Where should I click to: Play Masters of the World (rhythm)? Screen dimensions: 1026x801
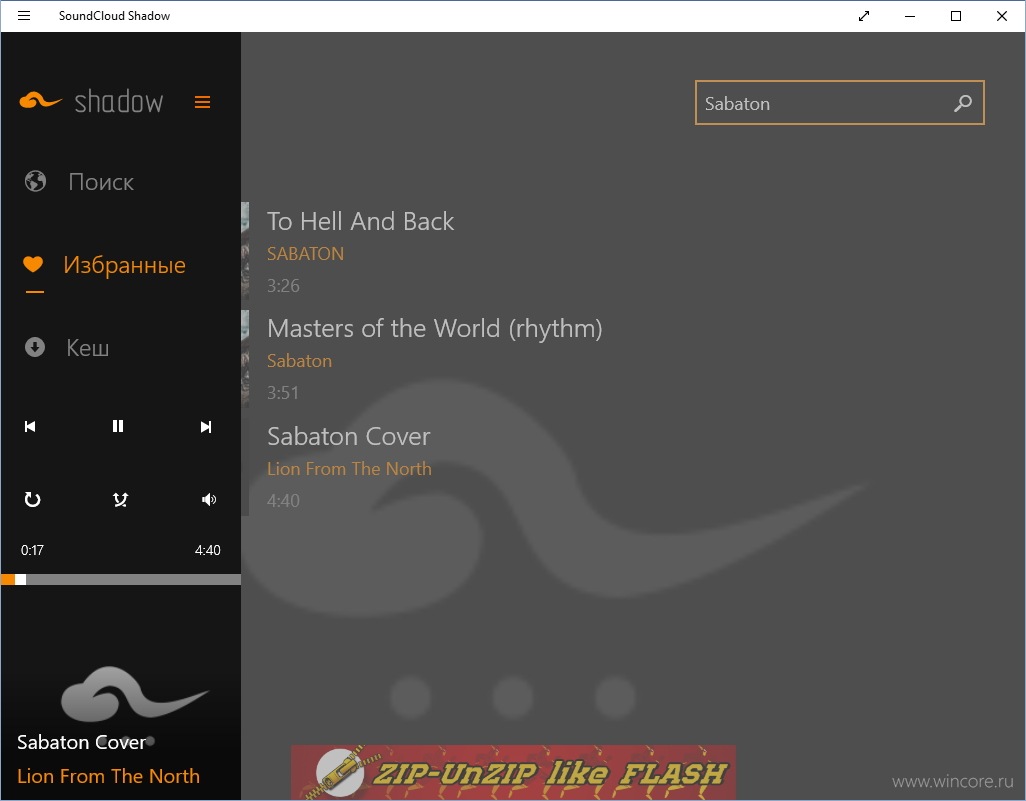pos(434,329)
